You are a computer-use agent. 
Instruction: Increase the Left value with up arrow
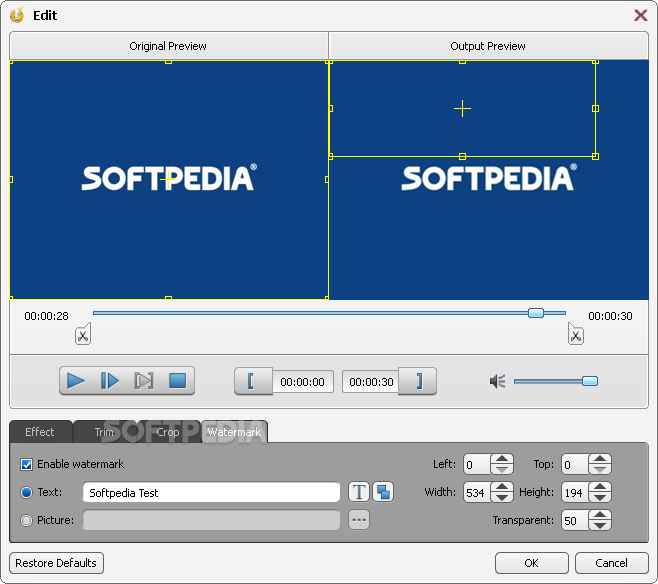[502, 459]
